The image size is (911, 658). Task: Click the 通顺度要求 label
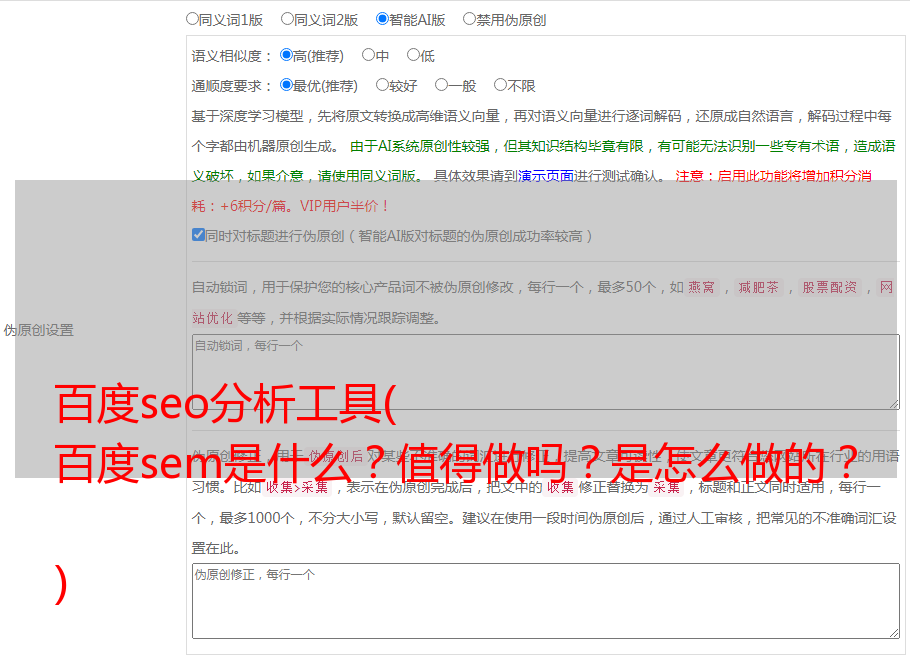[x=232, y=87]
